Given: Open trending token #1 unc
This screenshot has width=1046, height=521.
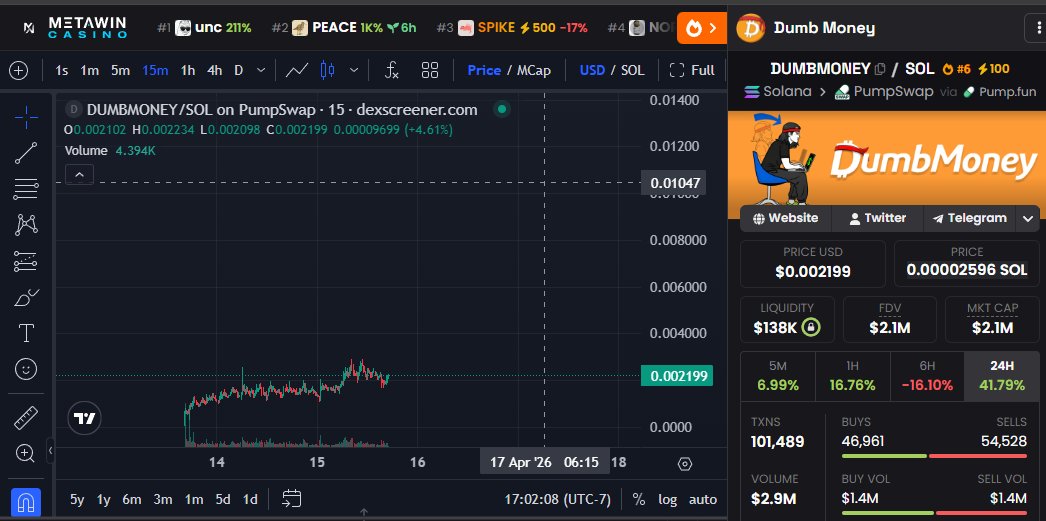Looking at the screenshot, I should click(x=204, y=27).
